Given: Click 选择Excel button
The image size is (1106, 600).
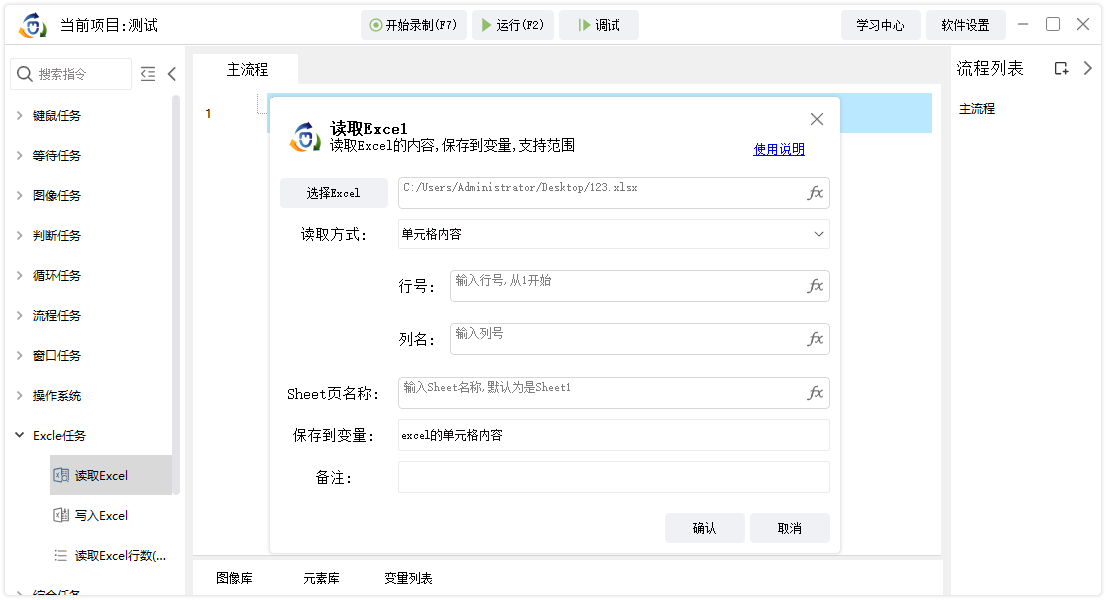Looking at the screenshot, I should pos(334,193).
